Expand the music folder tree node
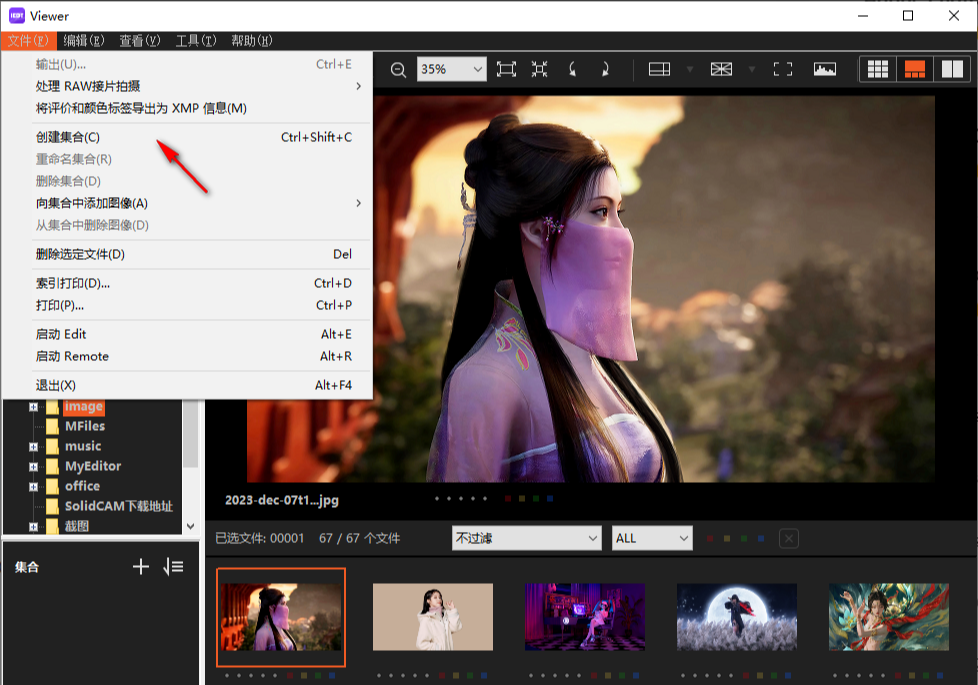 pyautogui.click(x=33, y=446)
